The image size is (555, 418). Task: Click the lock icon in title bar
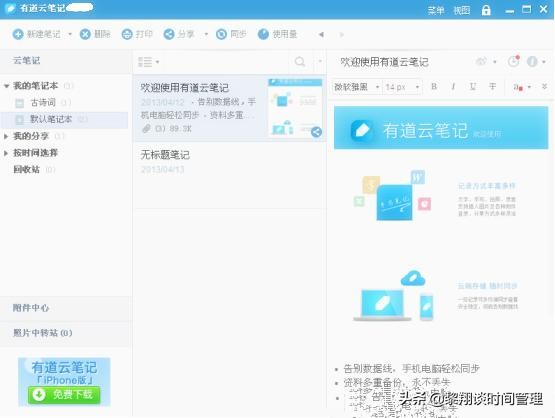tap(486, 10)
